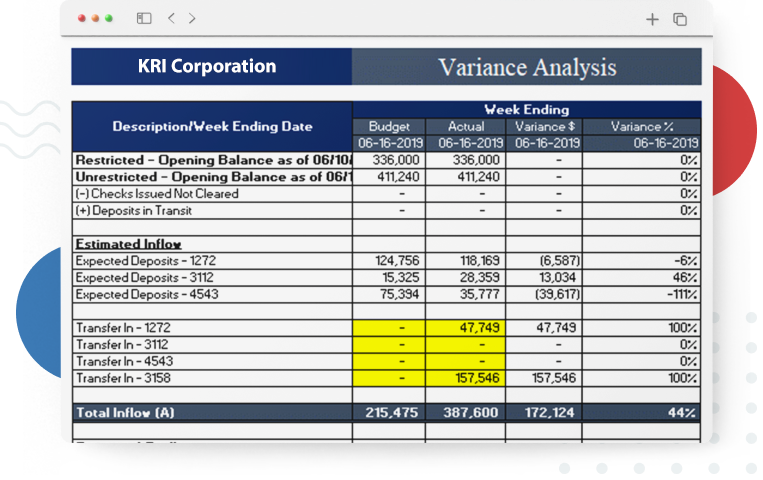763x480 pixels.
Task: Click variance cell 13,034
Action: pos(544,277)
